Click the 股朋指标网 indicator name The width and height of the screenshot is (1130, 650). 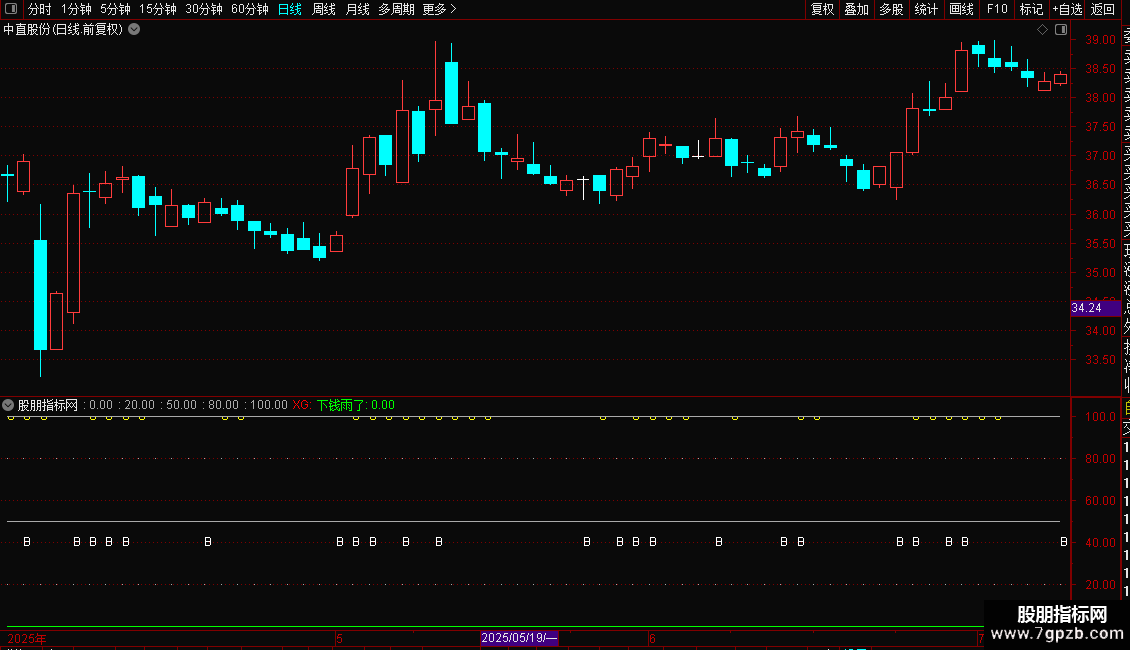pos(48,405)
